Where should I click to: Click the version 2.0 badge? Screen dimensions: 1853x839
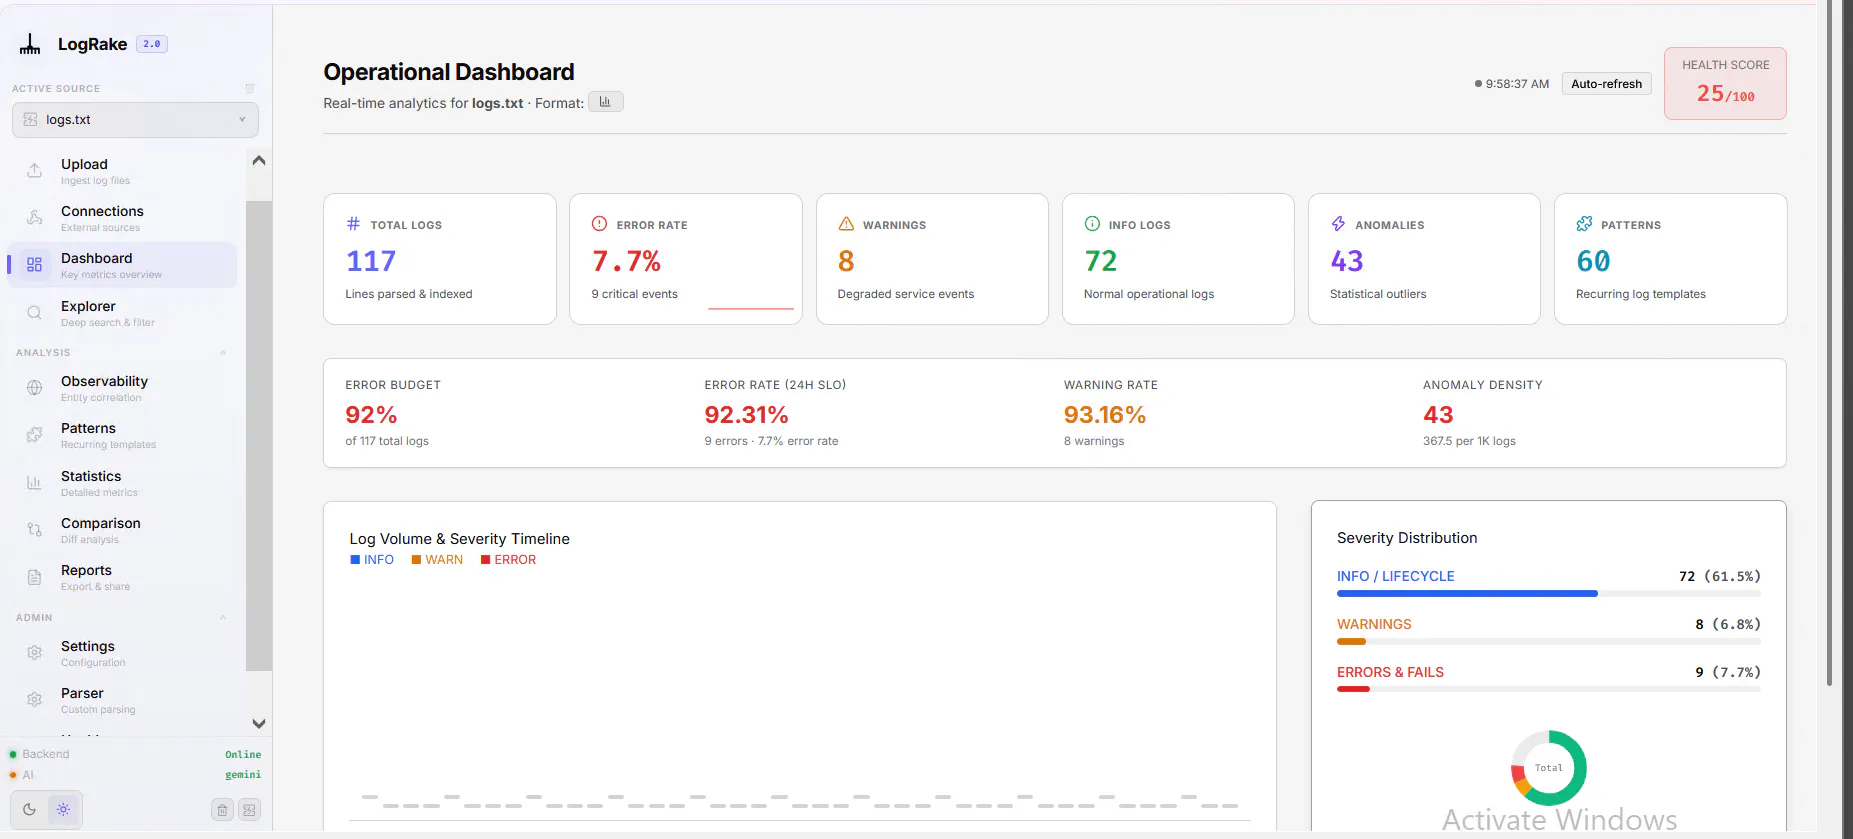[152, 44]
